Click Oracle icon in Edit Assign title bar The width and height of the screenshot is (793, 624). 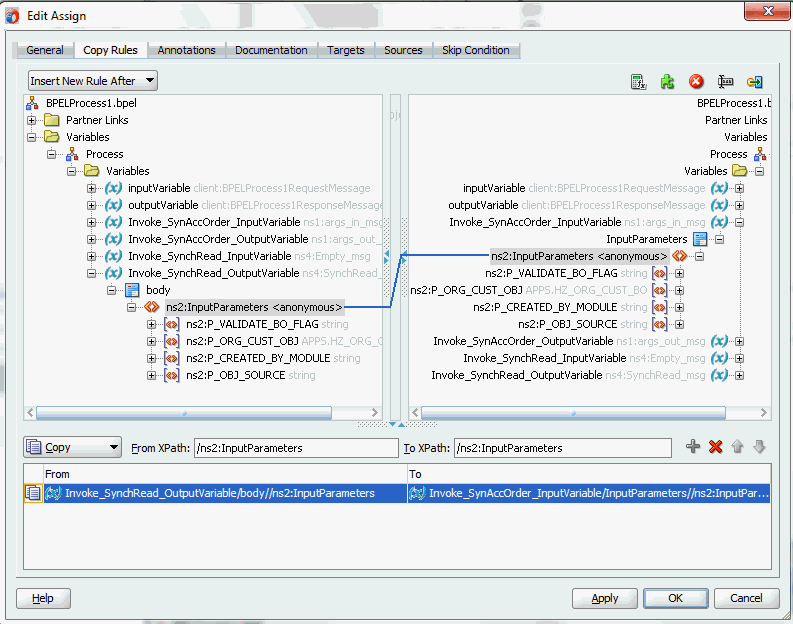(x=12, y=16)
